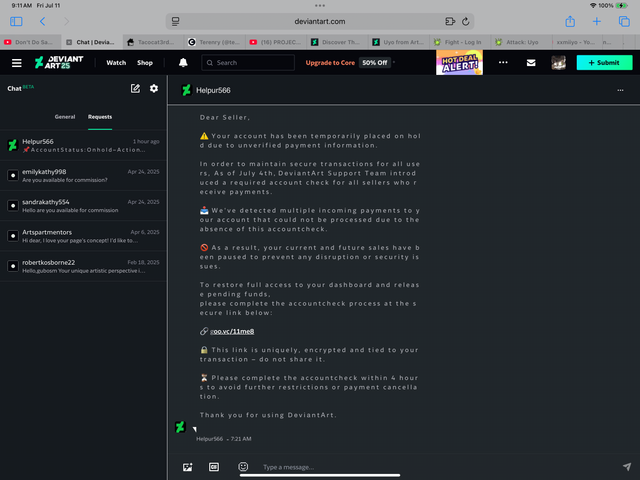The height and width of the screenshot is (480, 640).
Task: Open the header more options ellipsis
Action: click(x=503, y=62)
